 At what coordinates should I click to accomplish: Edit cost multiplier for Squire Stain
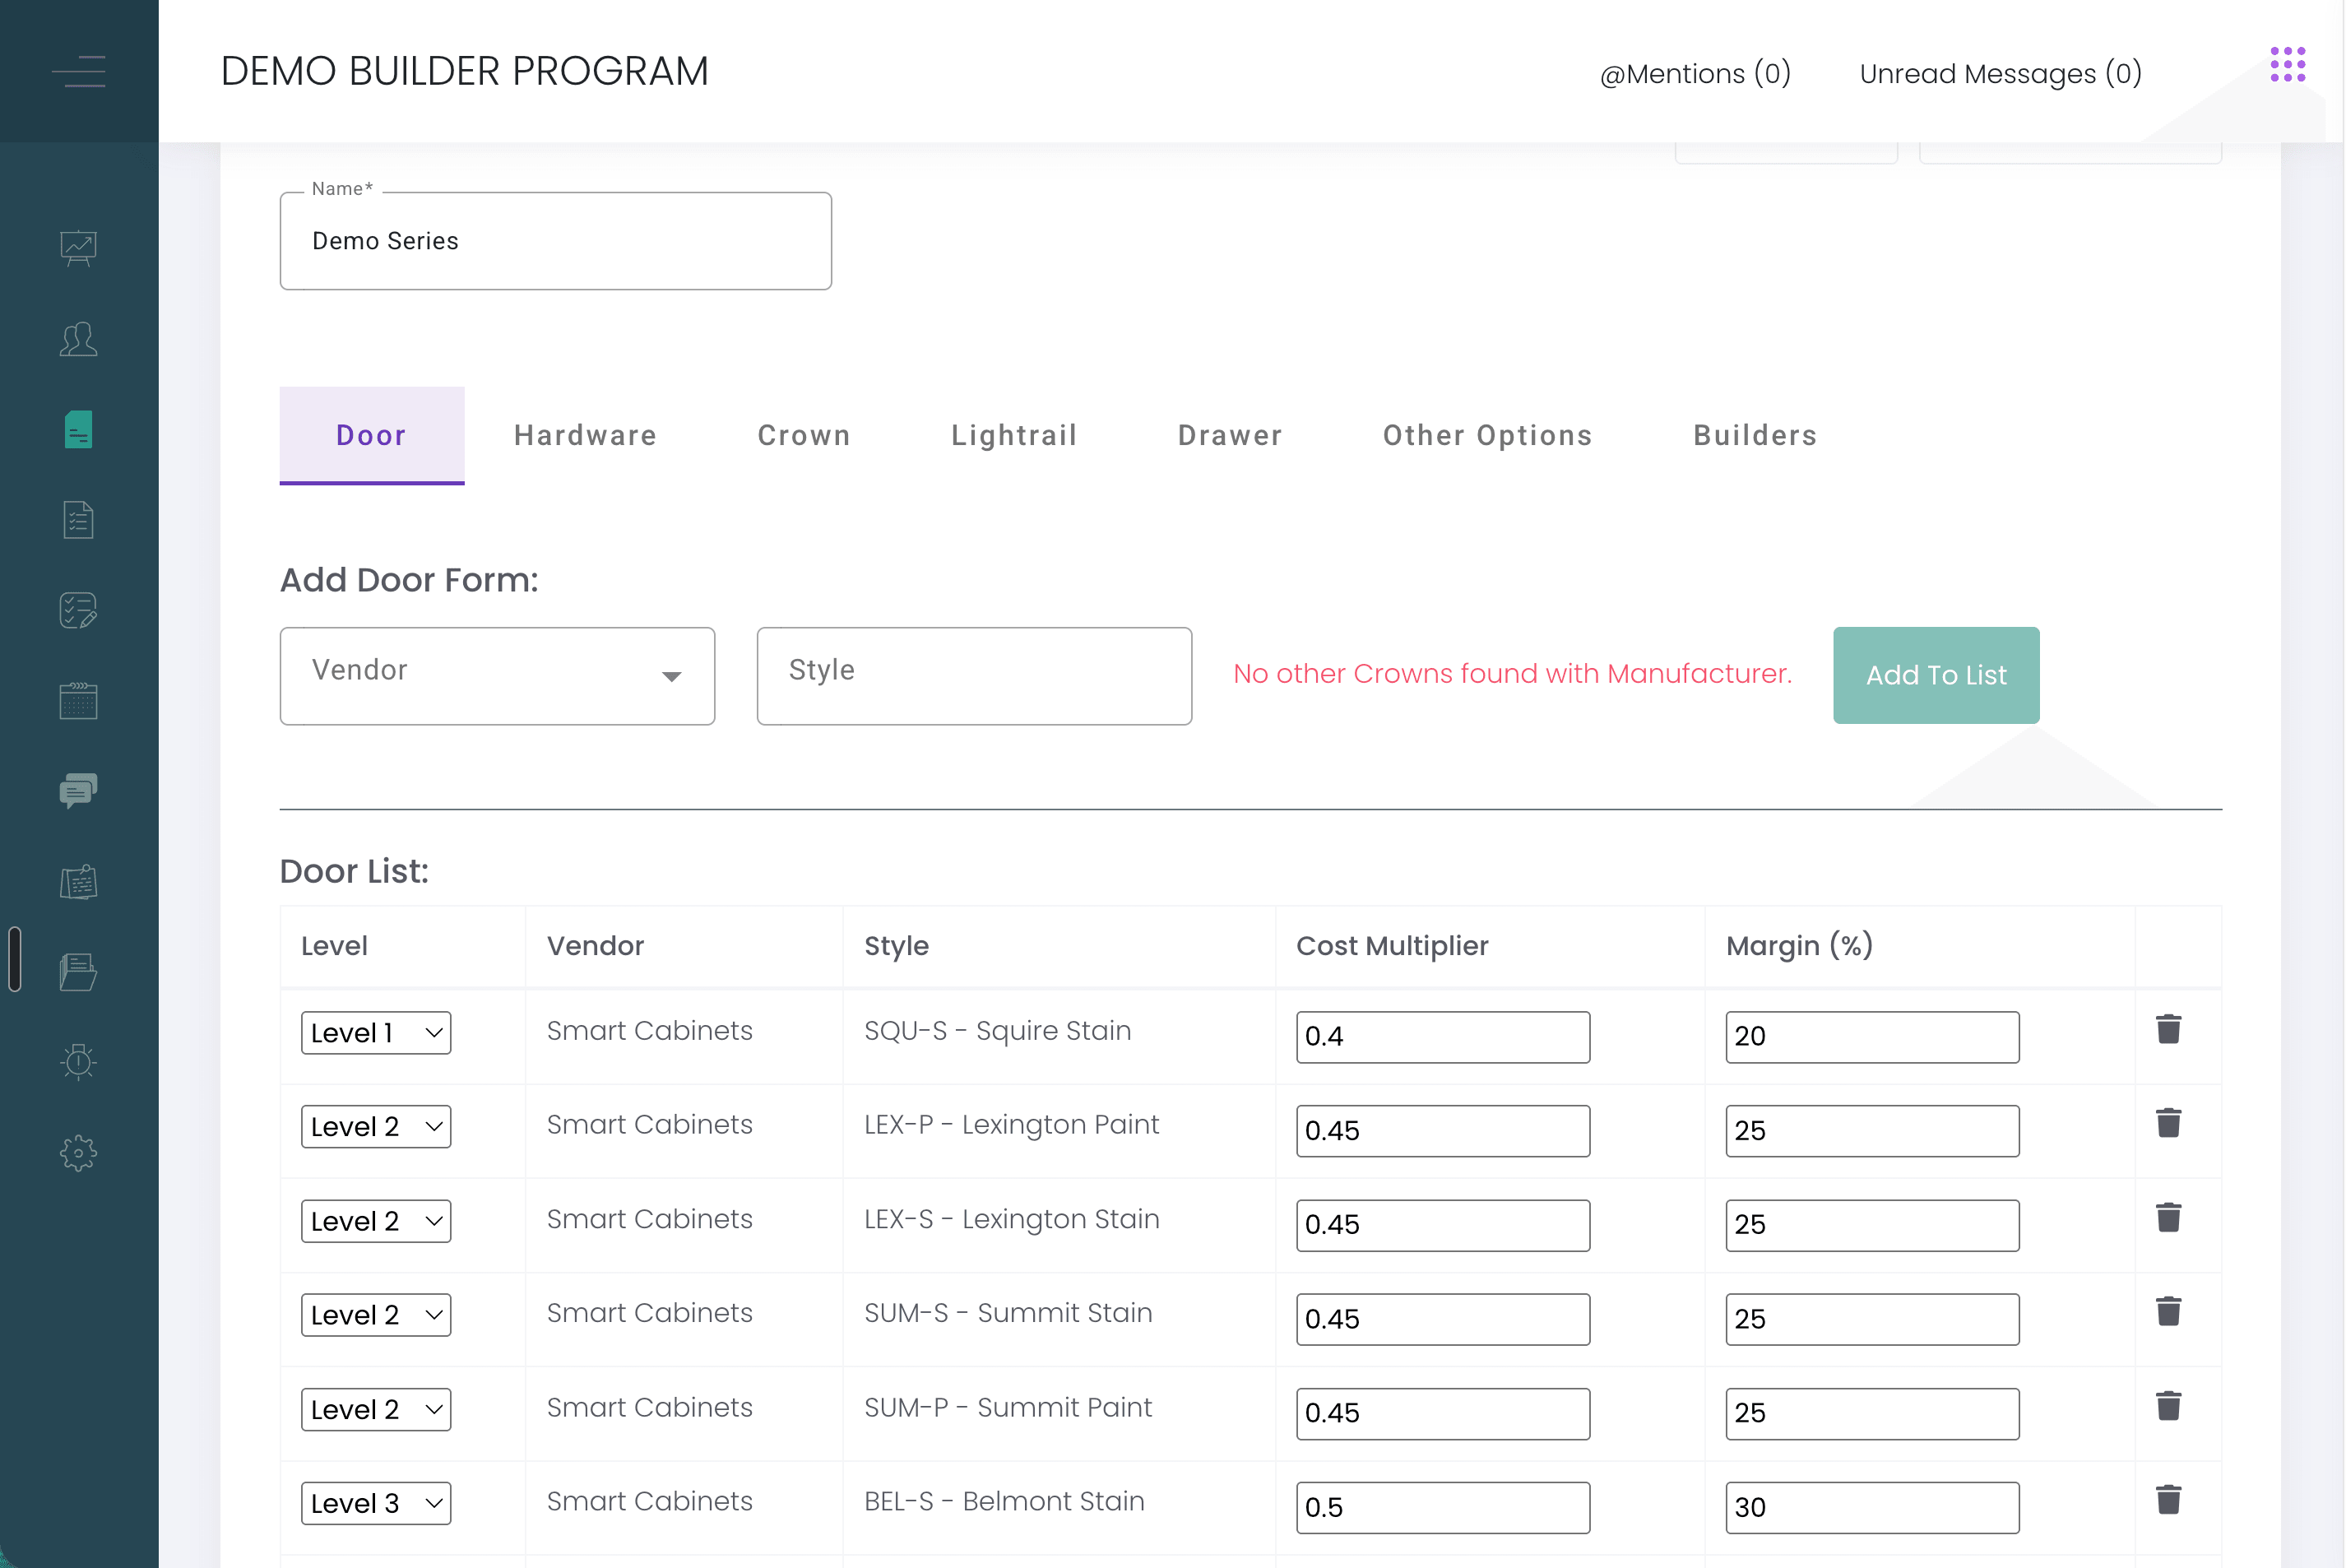[x=1443, y=1037]
